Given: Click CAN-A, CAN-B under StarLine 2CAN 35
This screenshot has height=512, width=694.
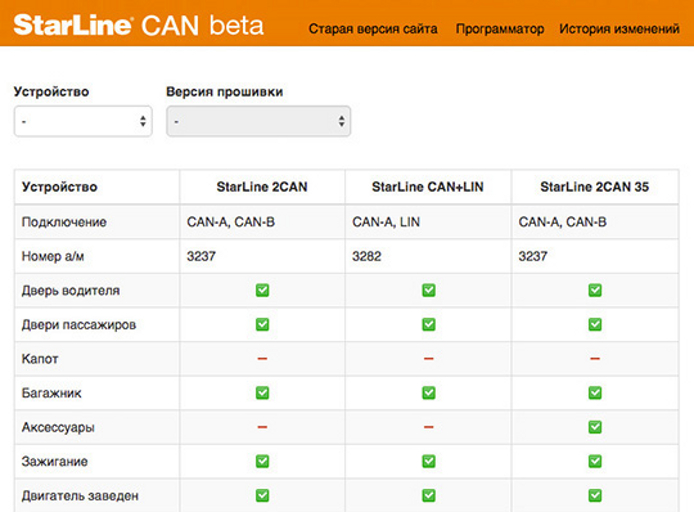Looking at the screenshot, I should click(563, 222).
